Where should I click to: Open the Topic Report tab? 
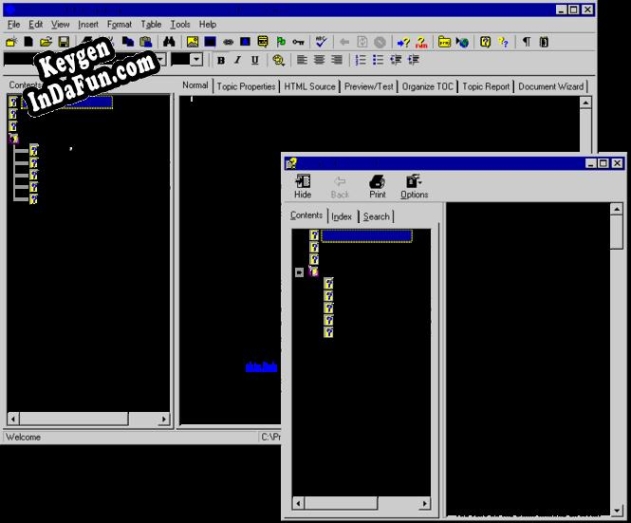(x=485, y=86)
